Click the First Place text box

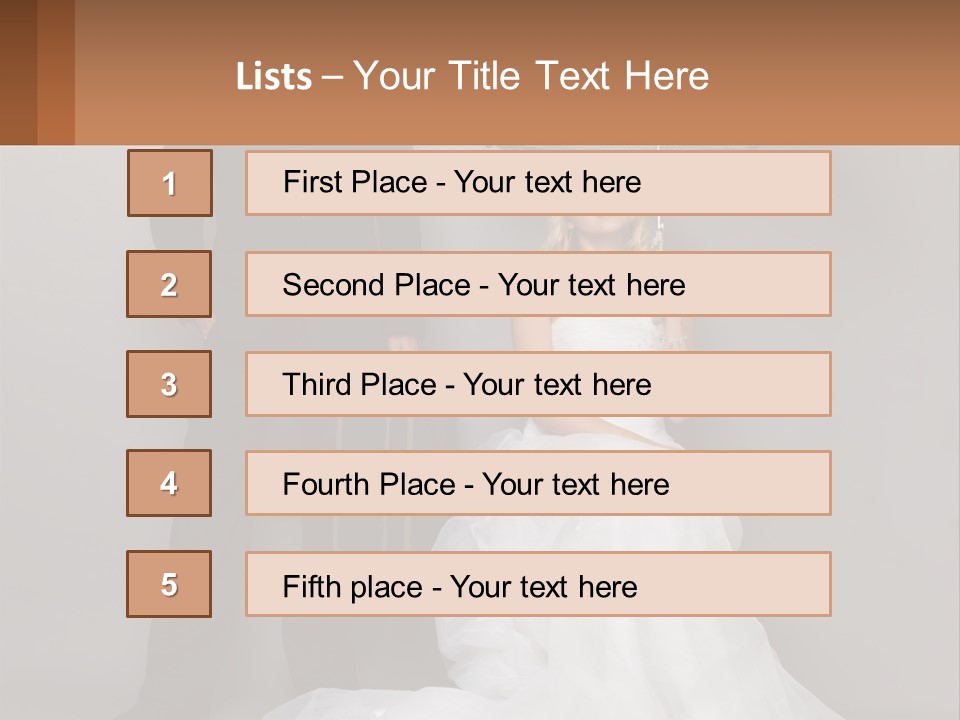pos(538,183)
